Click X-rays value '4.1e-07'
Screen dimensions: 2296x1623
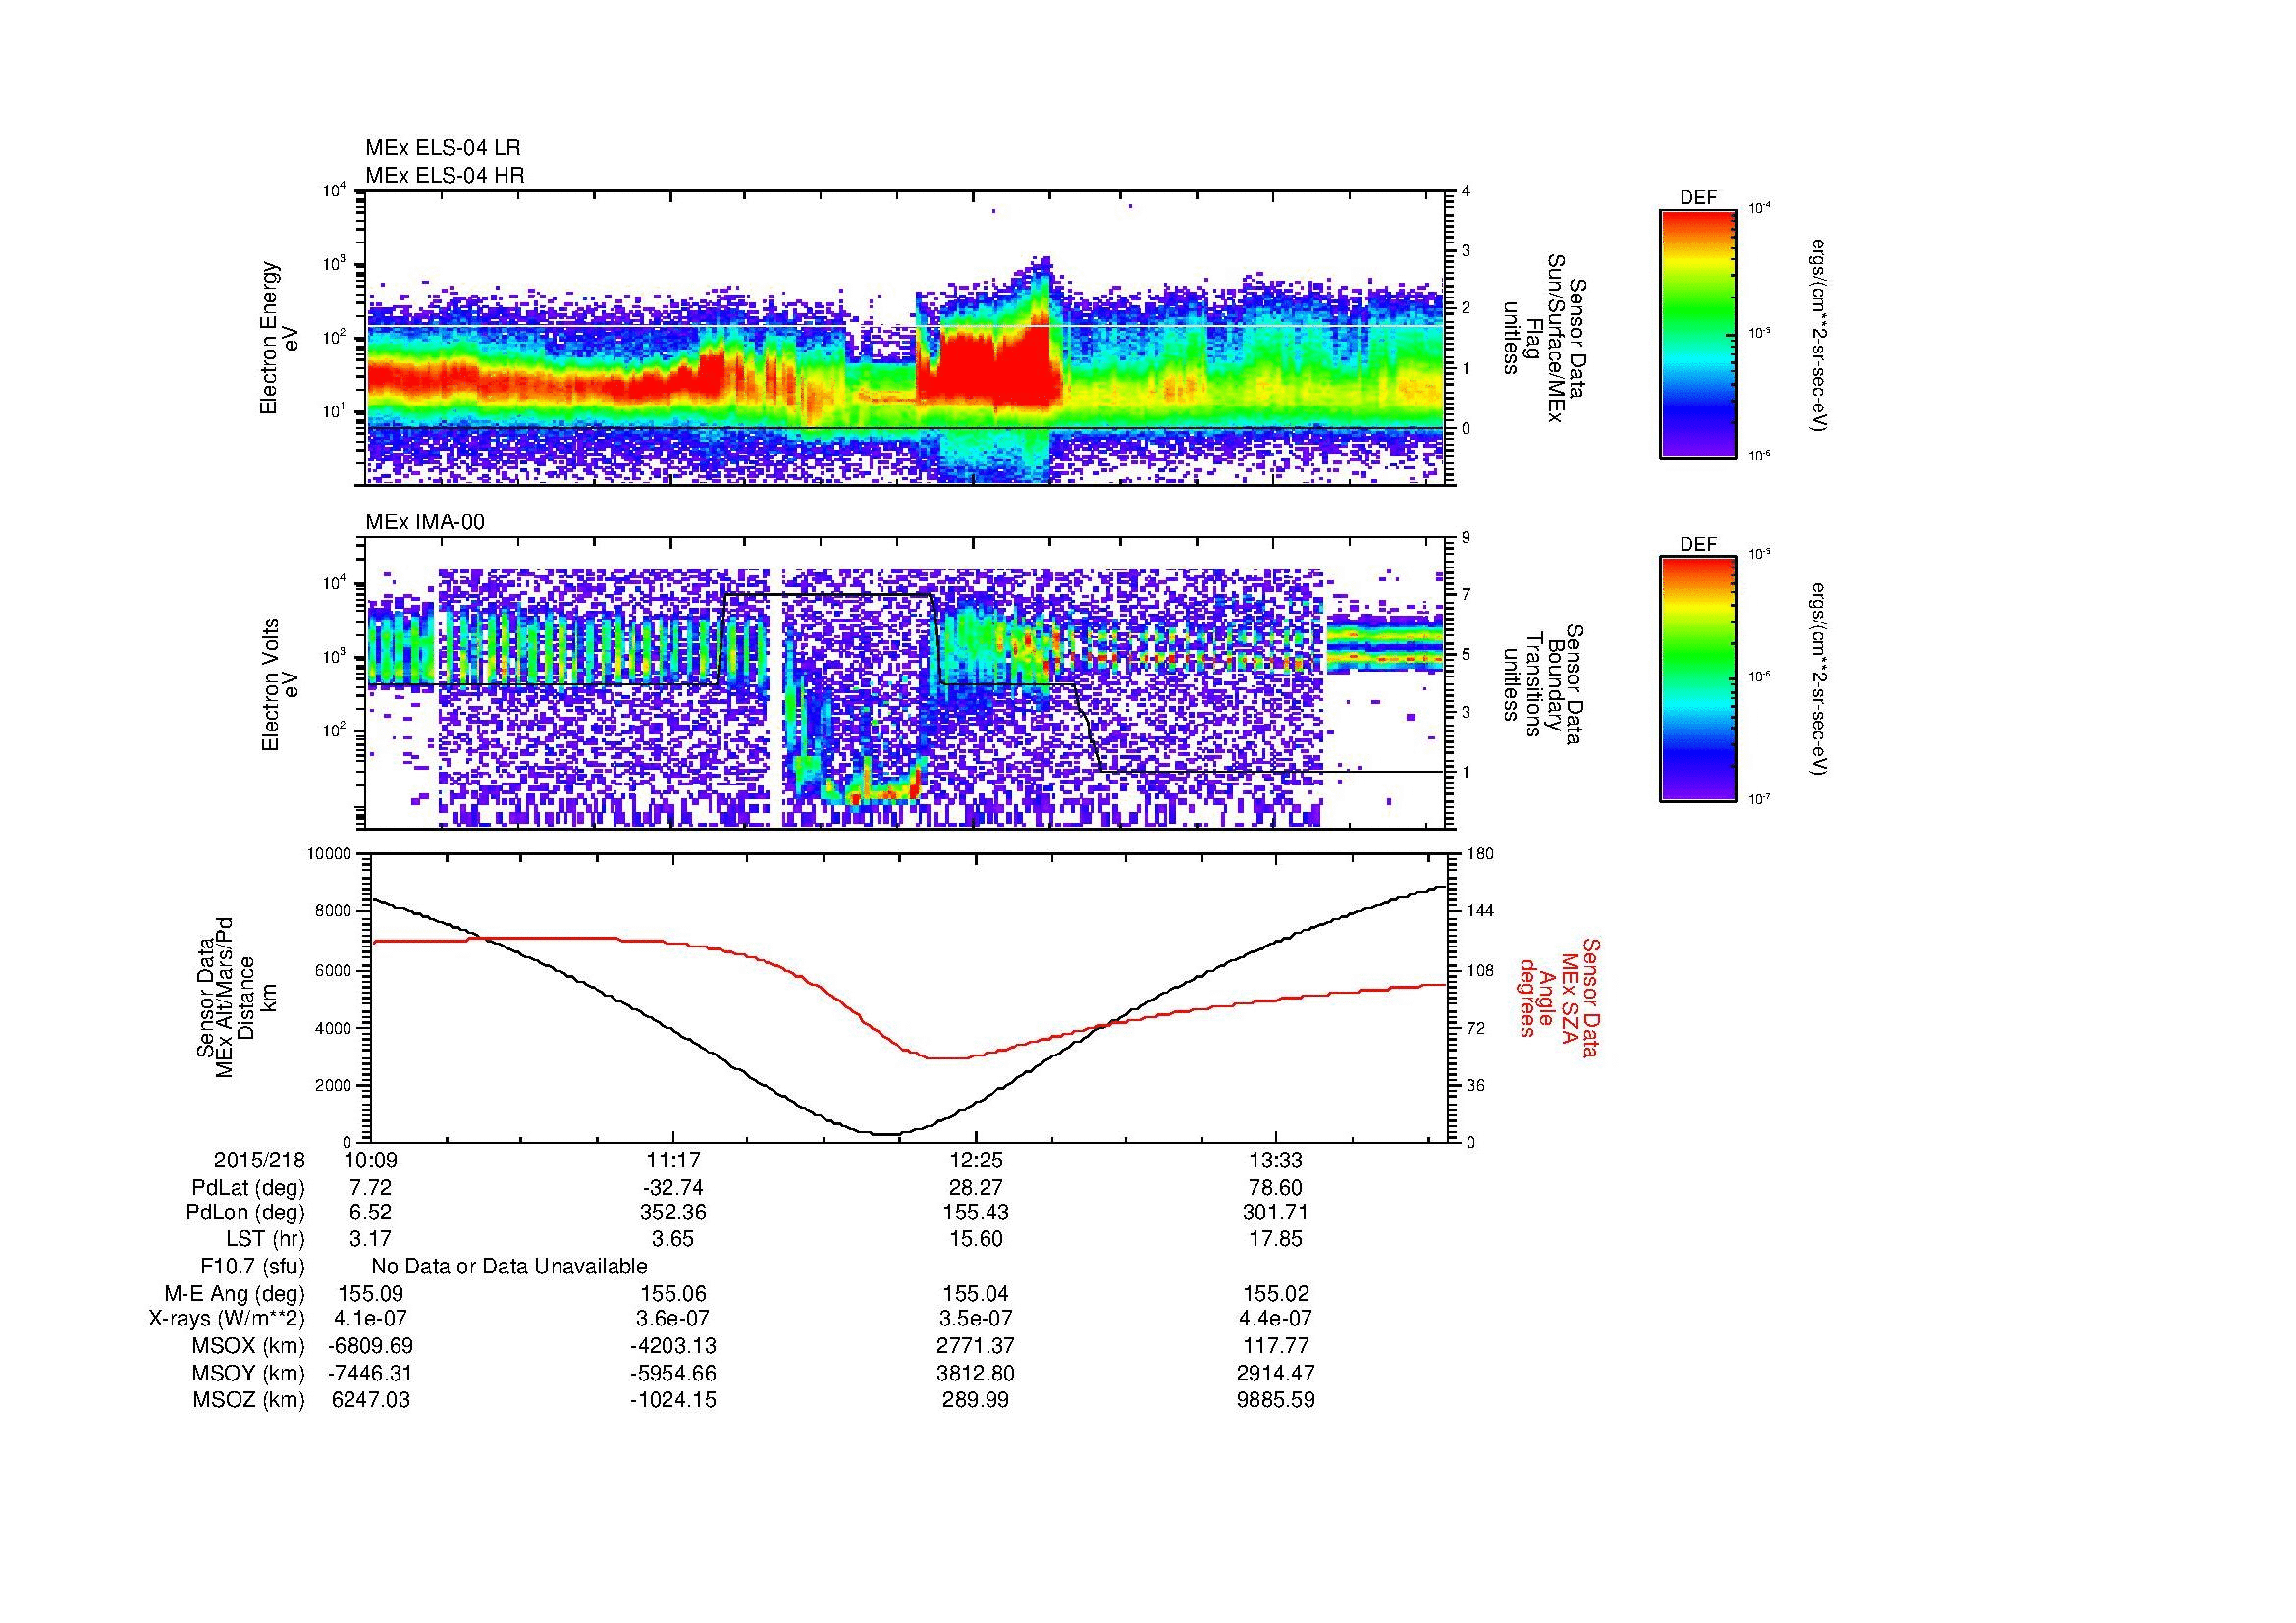coord(370,1319)
